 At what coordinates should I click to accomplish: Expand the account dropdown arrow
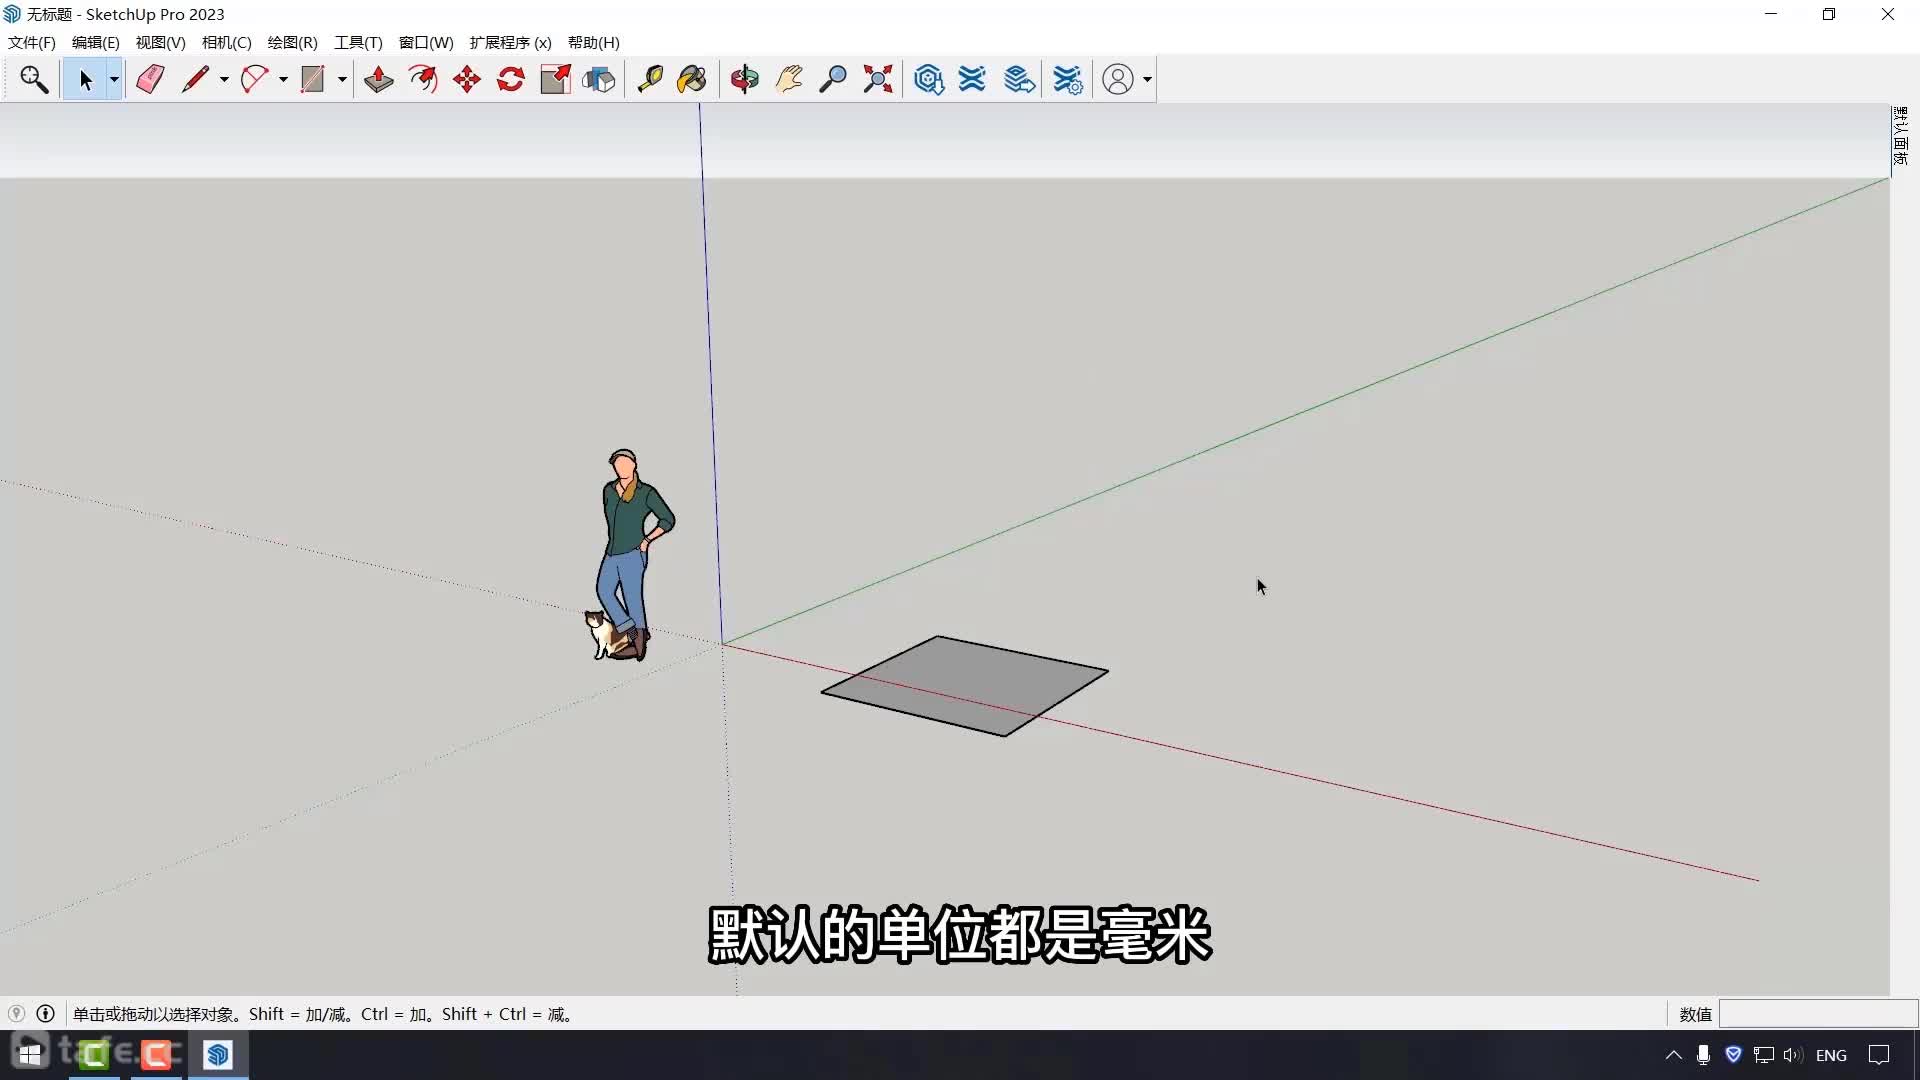tap(1147, 80)
